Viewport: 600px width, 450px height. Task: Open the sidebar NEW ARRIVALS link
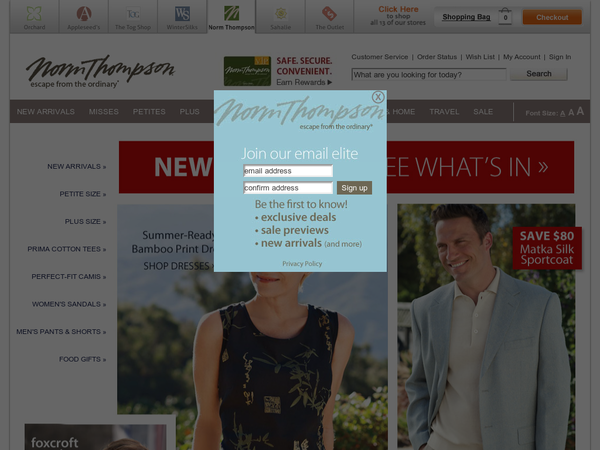[x=77, y=166]
